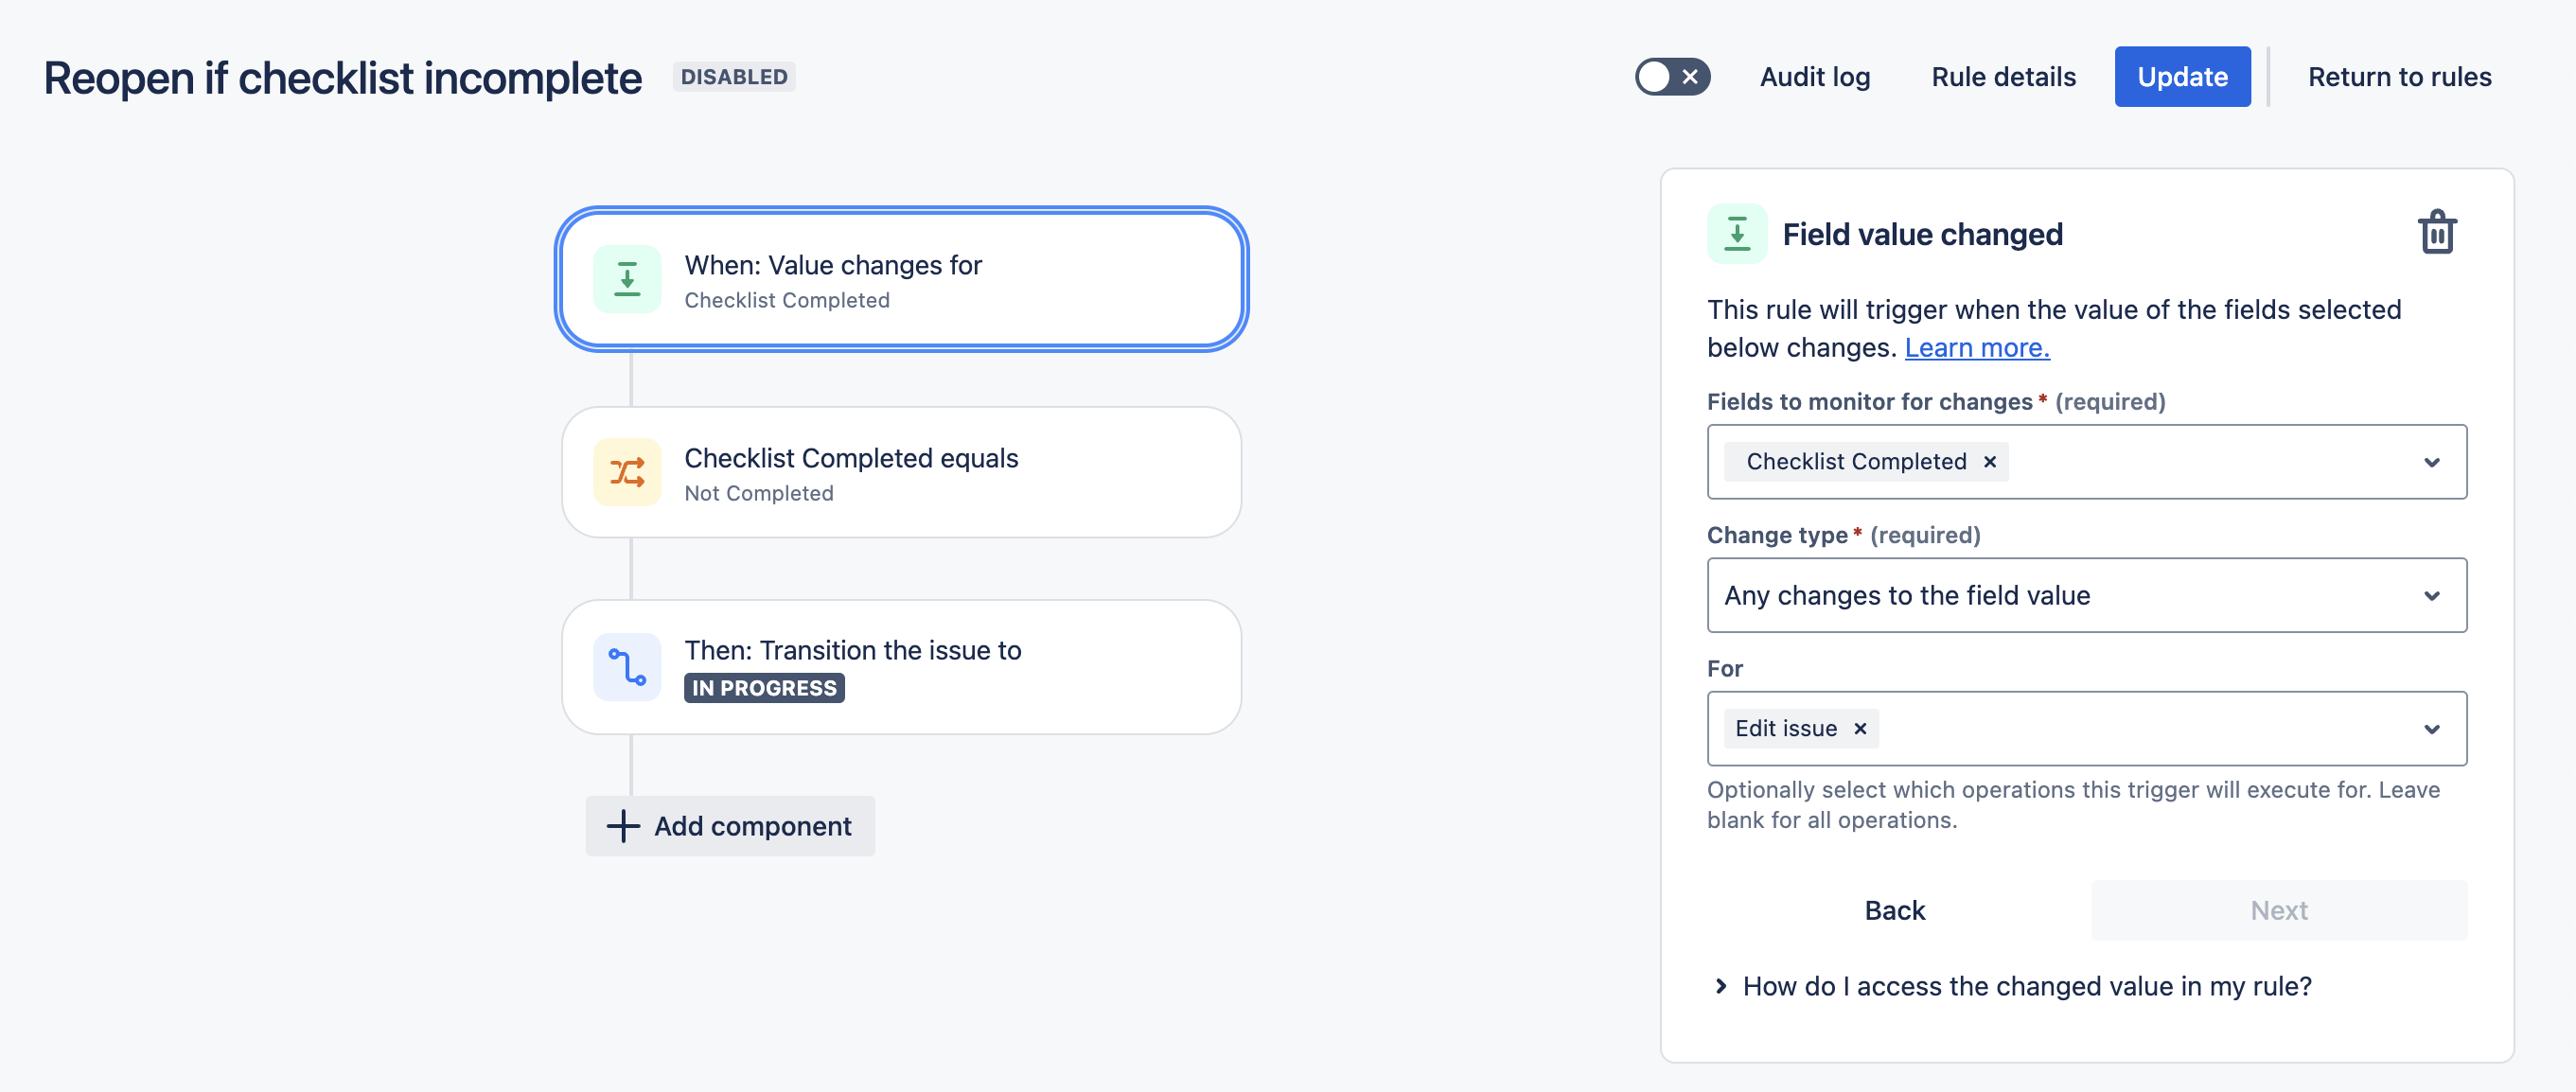2576x1092 pixels.
Task: Open Fields to monitor dropdown arrow
Action: pyautogui.click(x=2431, y=462)
